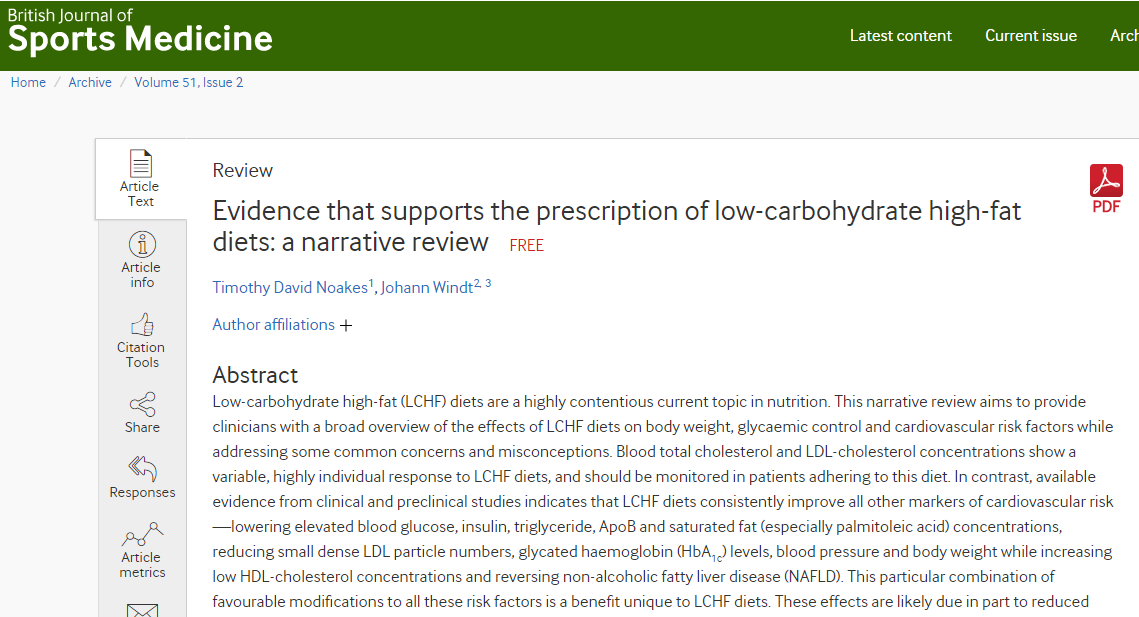Open the Latest content menu item
This screenshot has width=1139, height=617.
coord(900,36)
